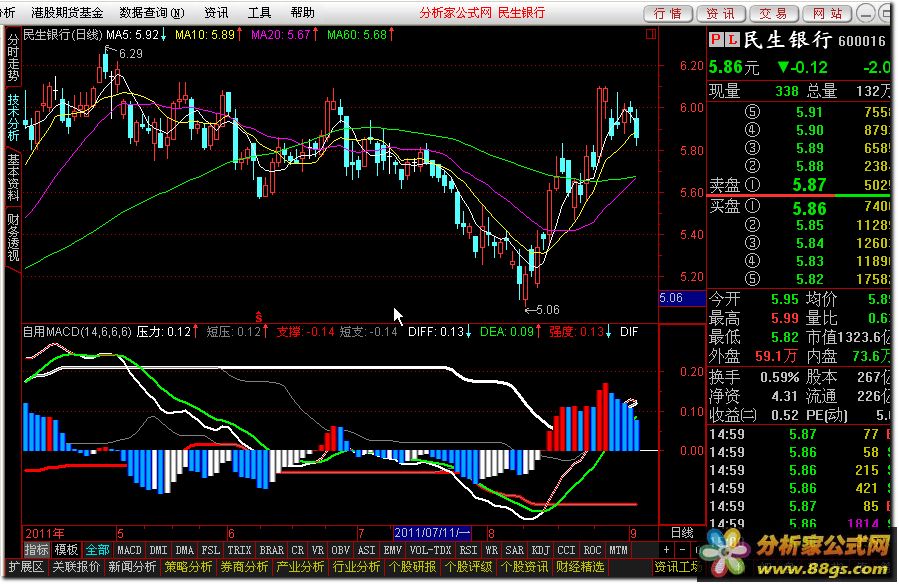899x584 pixels.
Task: Select the WR indicator
Action: pyautogui.click(x=491, y=550)
